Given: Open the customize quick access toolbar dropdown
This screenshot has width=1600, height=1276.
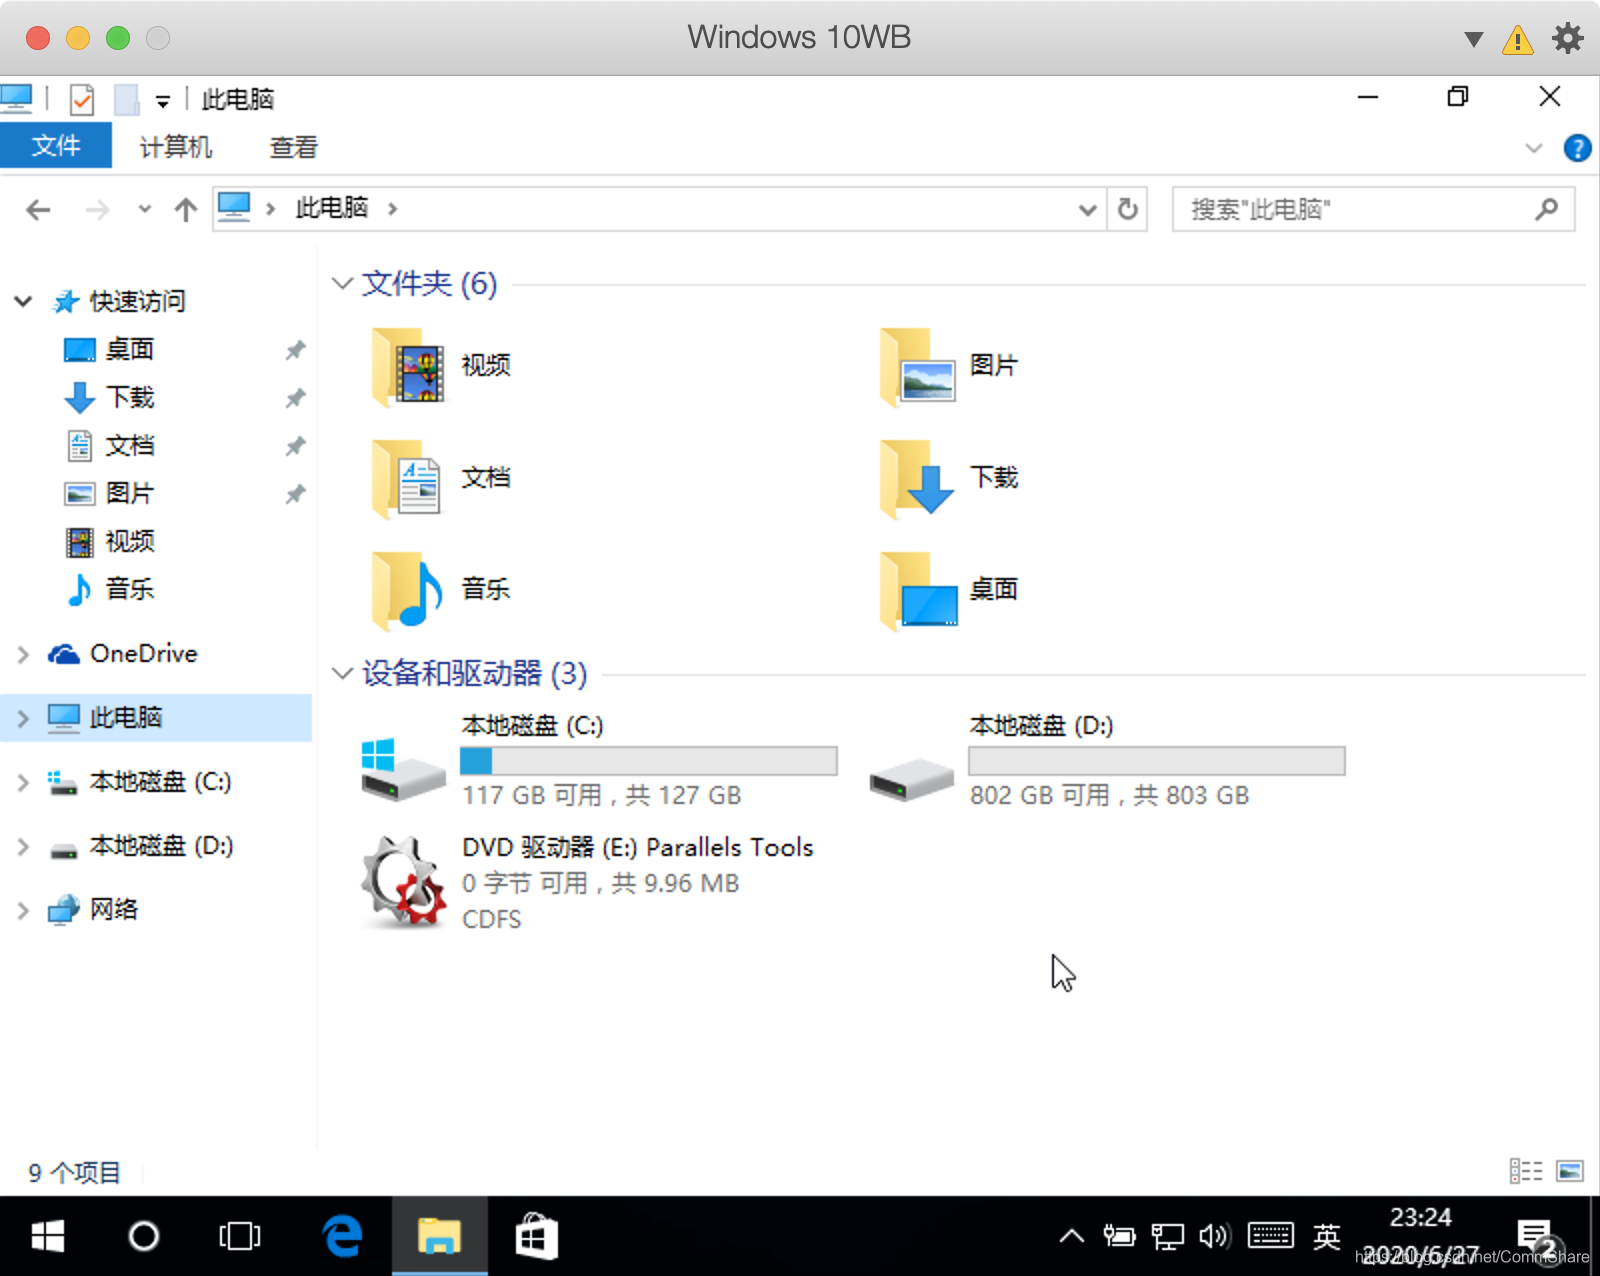Looking at the screenshot, I should click(163, 100).
